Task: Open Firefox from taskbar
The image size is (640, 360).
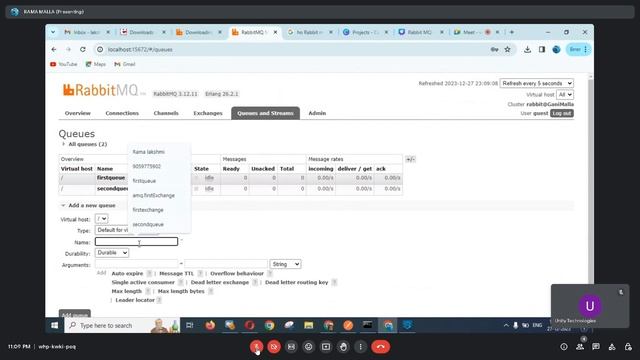Action: [210, 325]
